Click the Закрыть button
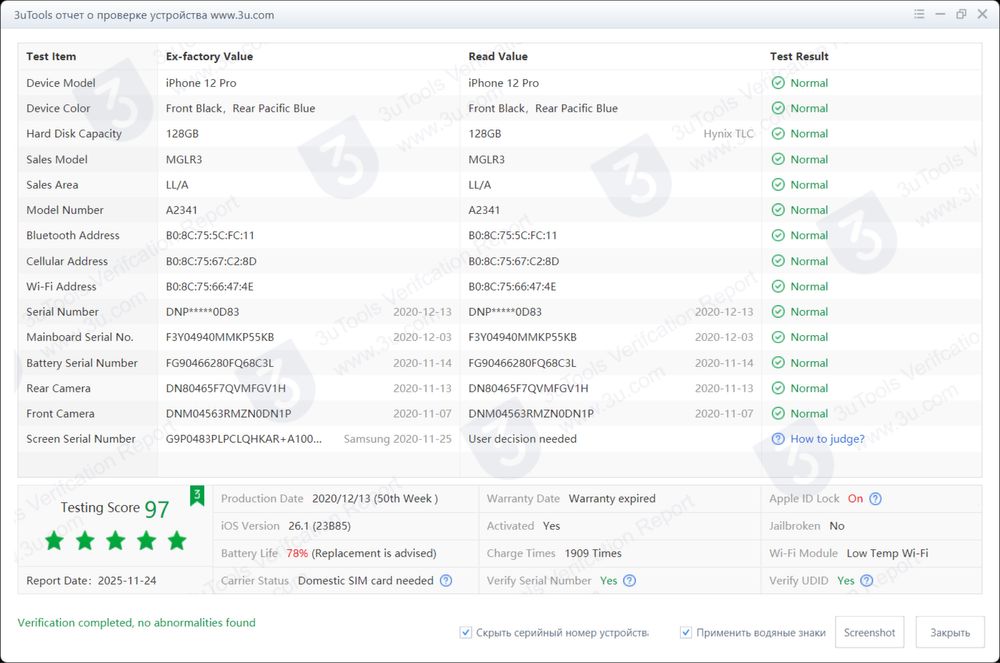Viewport: 1000px width, 663px height. coord(950,632)
